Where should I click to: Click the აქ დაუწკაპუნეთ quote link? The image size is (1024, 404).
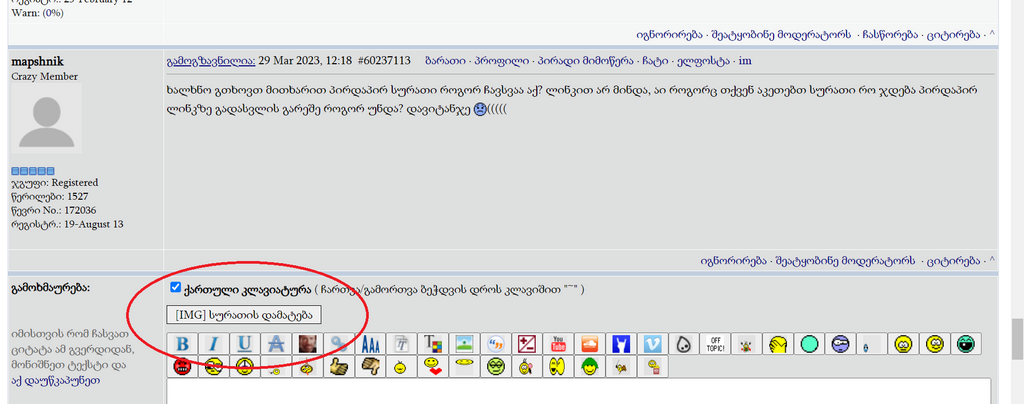click(x=56, y=380)
